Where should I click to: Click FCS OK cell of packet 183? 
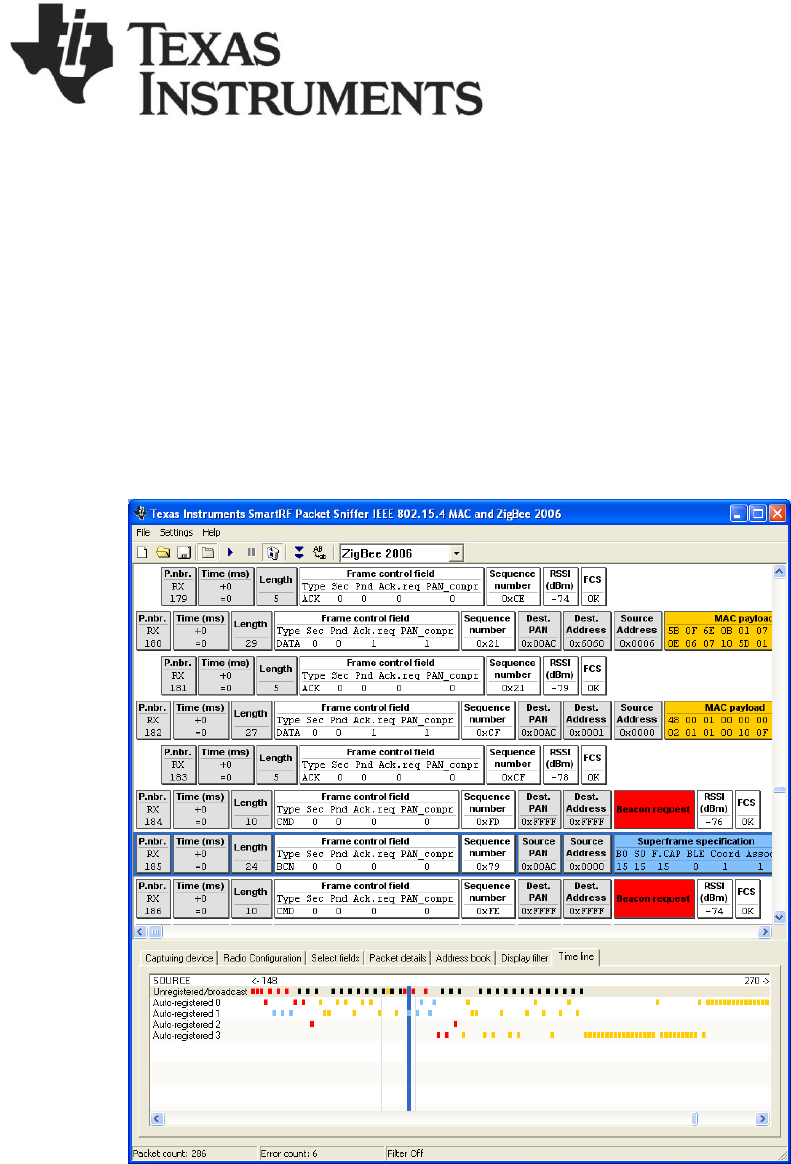pyautogui.click(x=593, y=765)
